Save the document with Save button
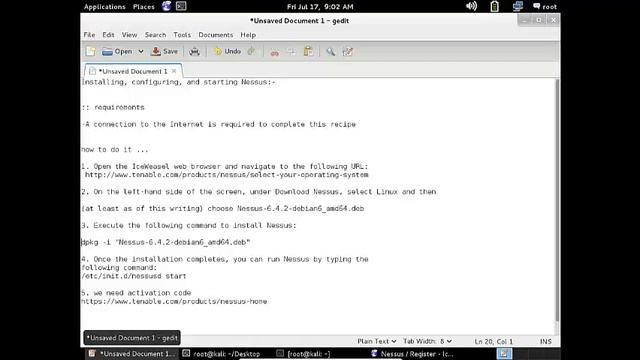 (164, 51)
